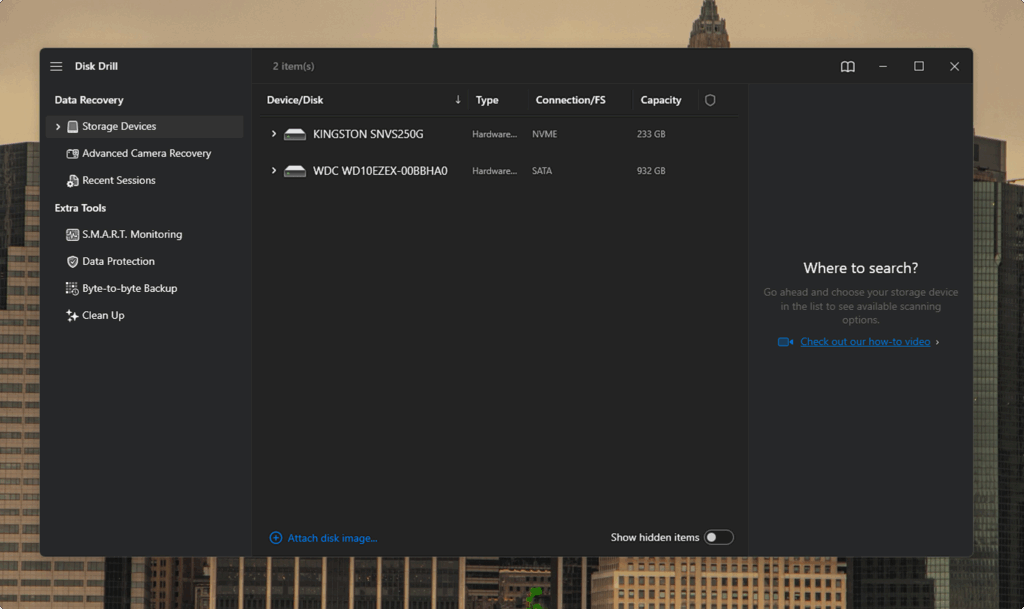Toggle the Show hidden items switch
1024x609 pixels.
(x=718, y=537)
